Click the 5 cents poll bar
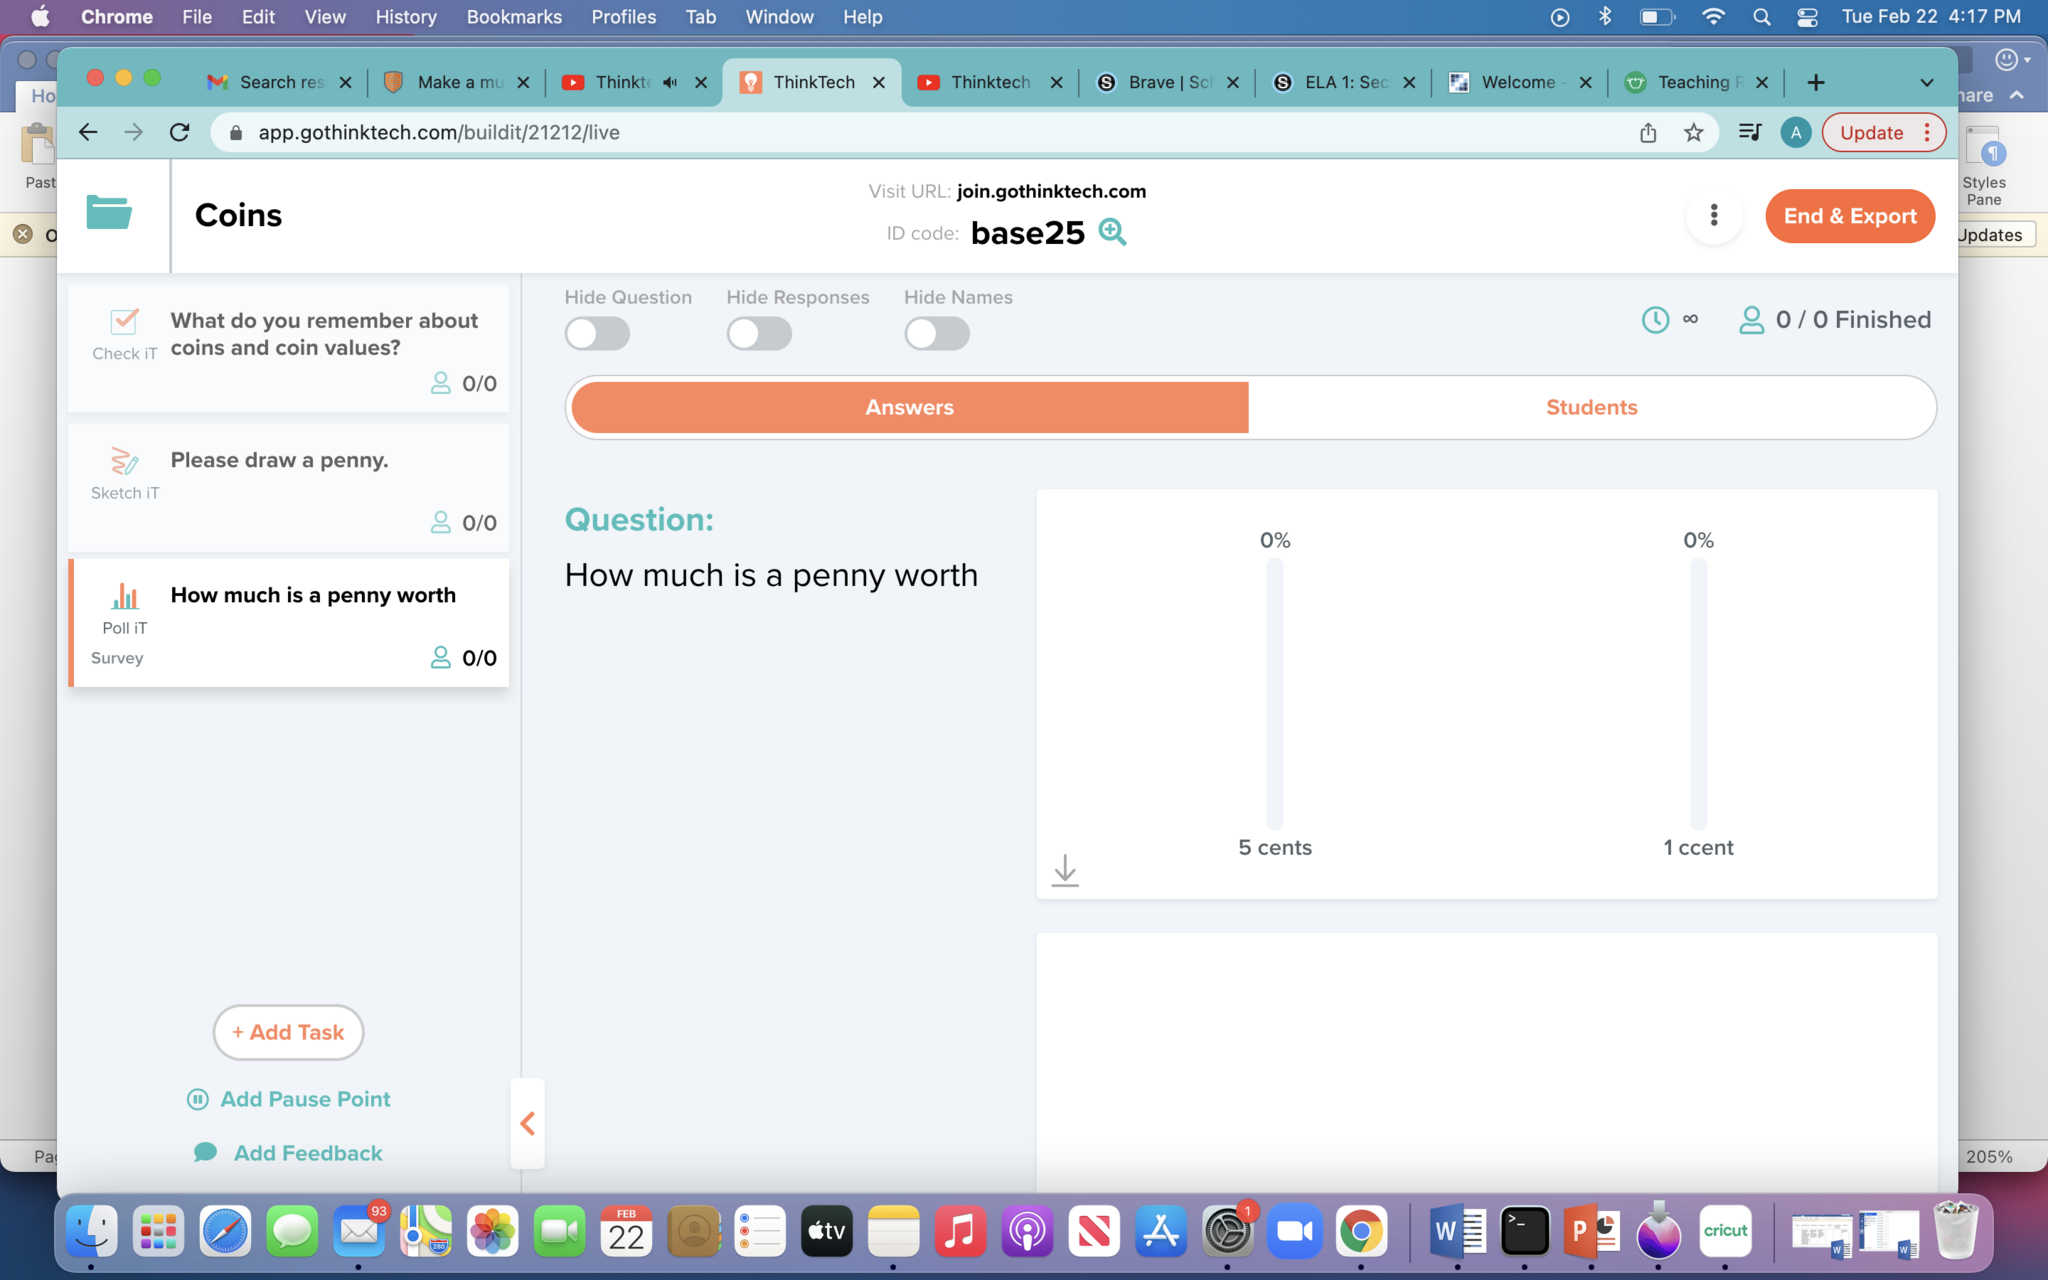The height and width of the screenshot is (1280, 2048). (x=1274, y=694)
